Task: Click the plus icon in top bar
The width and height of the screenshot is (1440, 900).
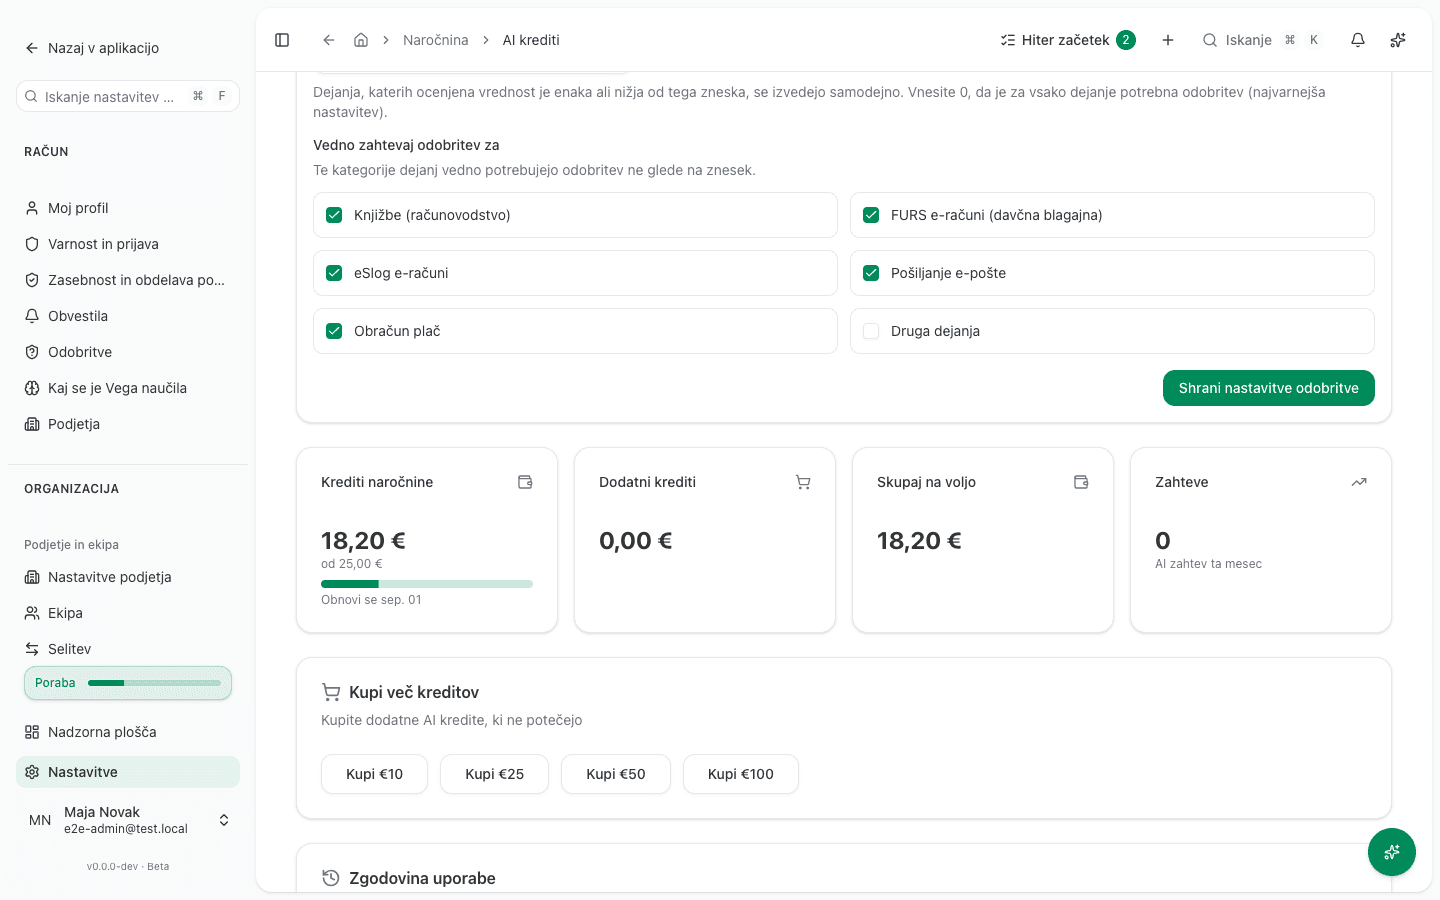Action: point(1168,40)
